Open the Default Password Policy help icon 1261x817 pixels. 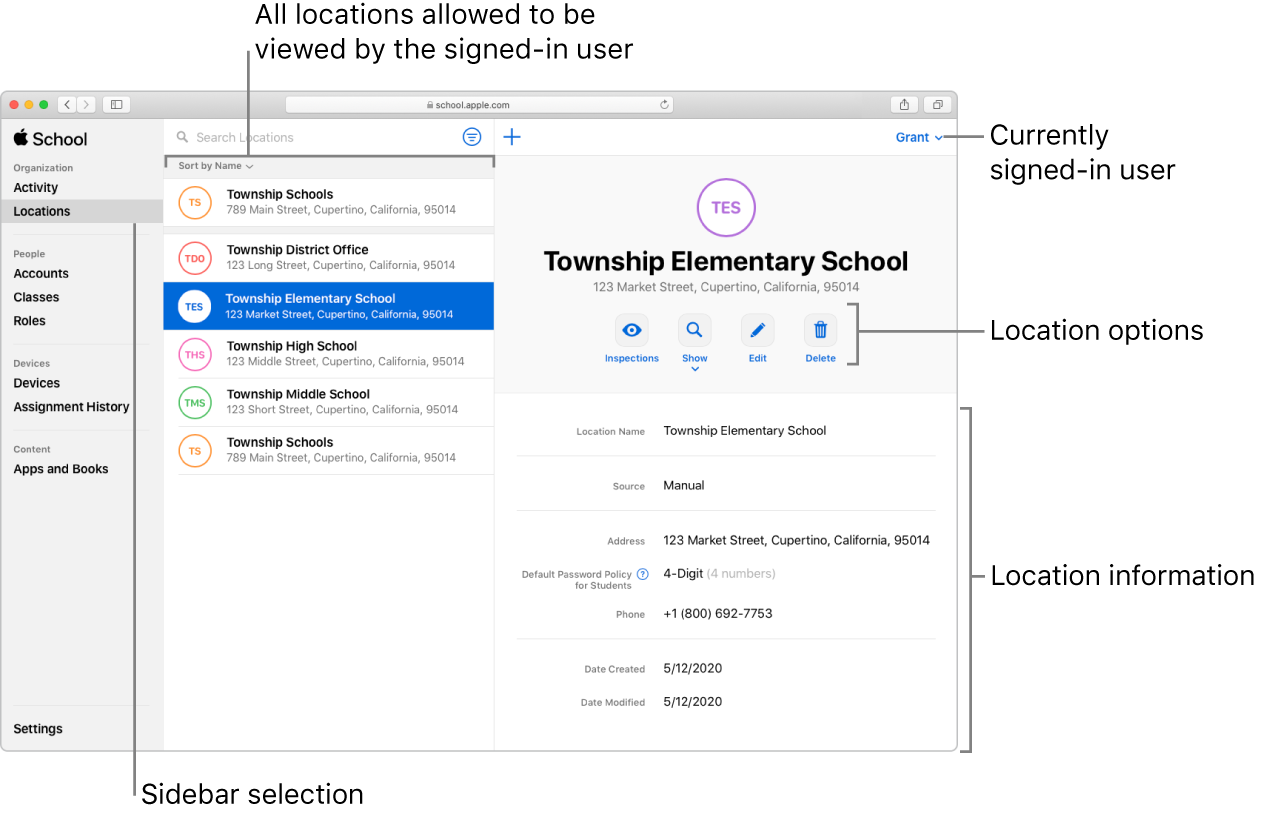641,573
